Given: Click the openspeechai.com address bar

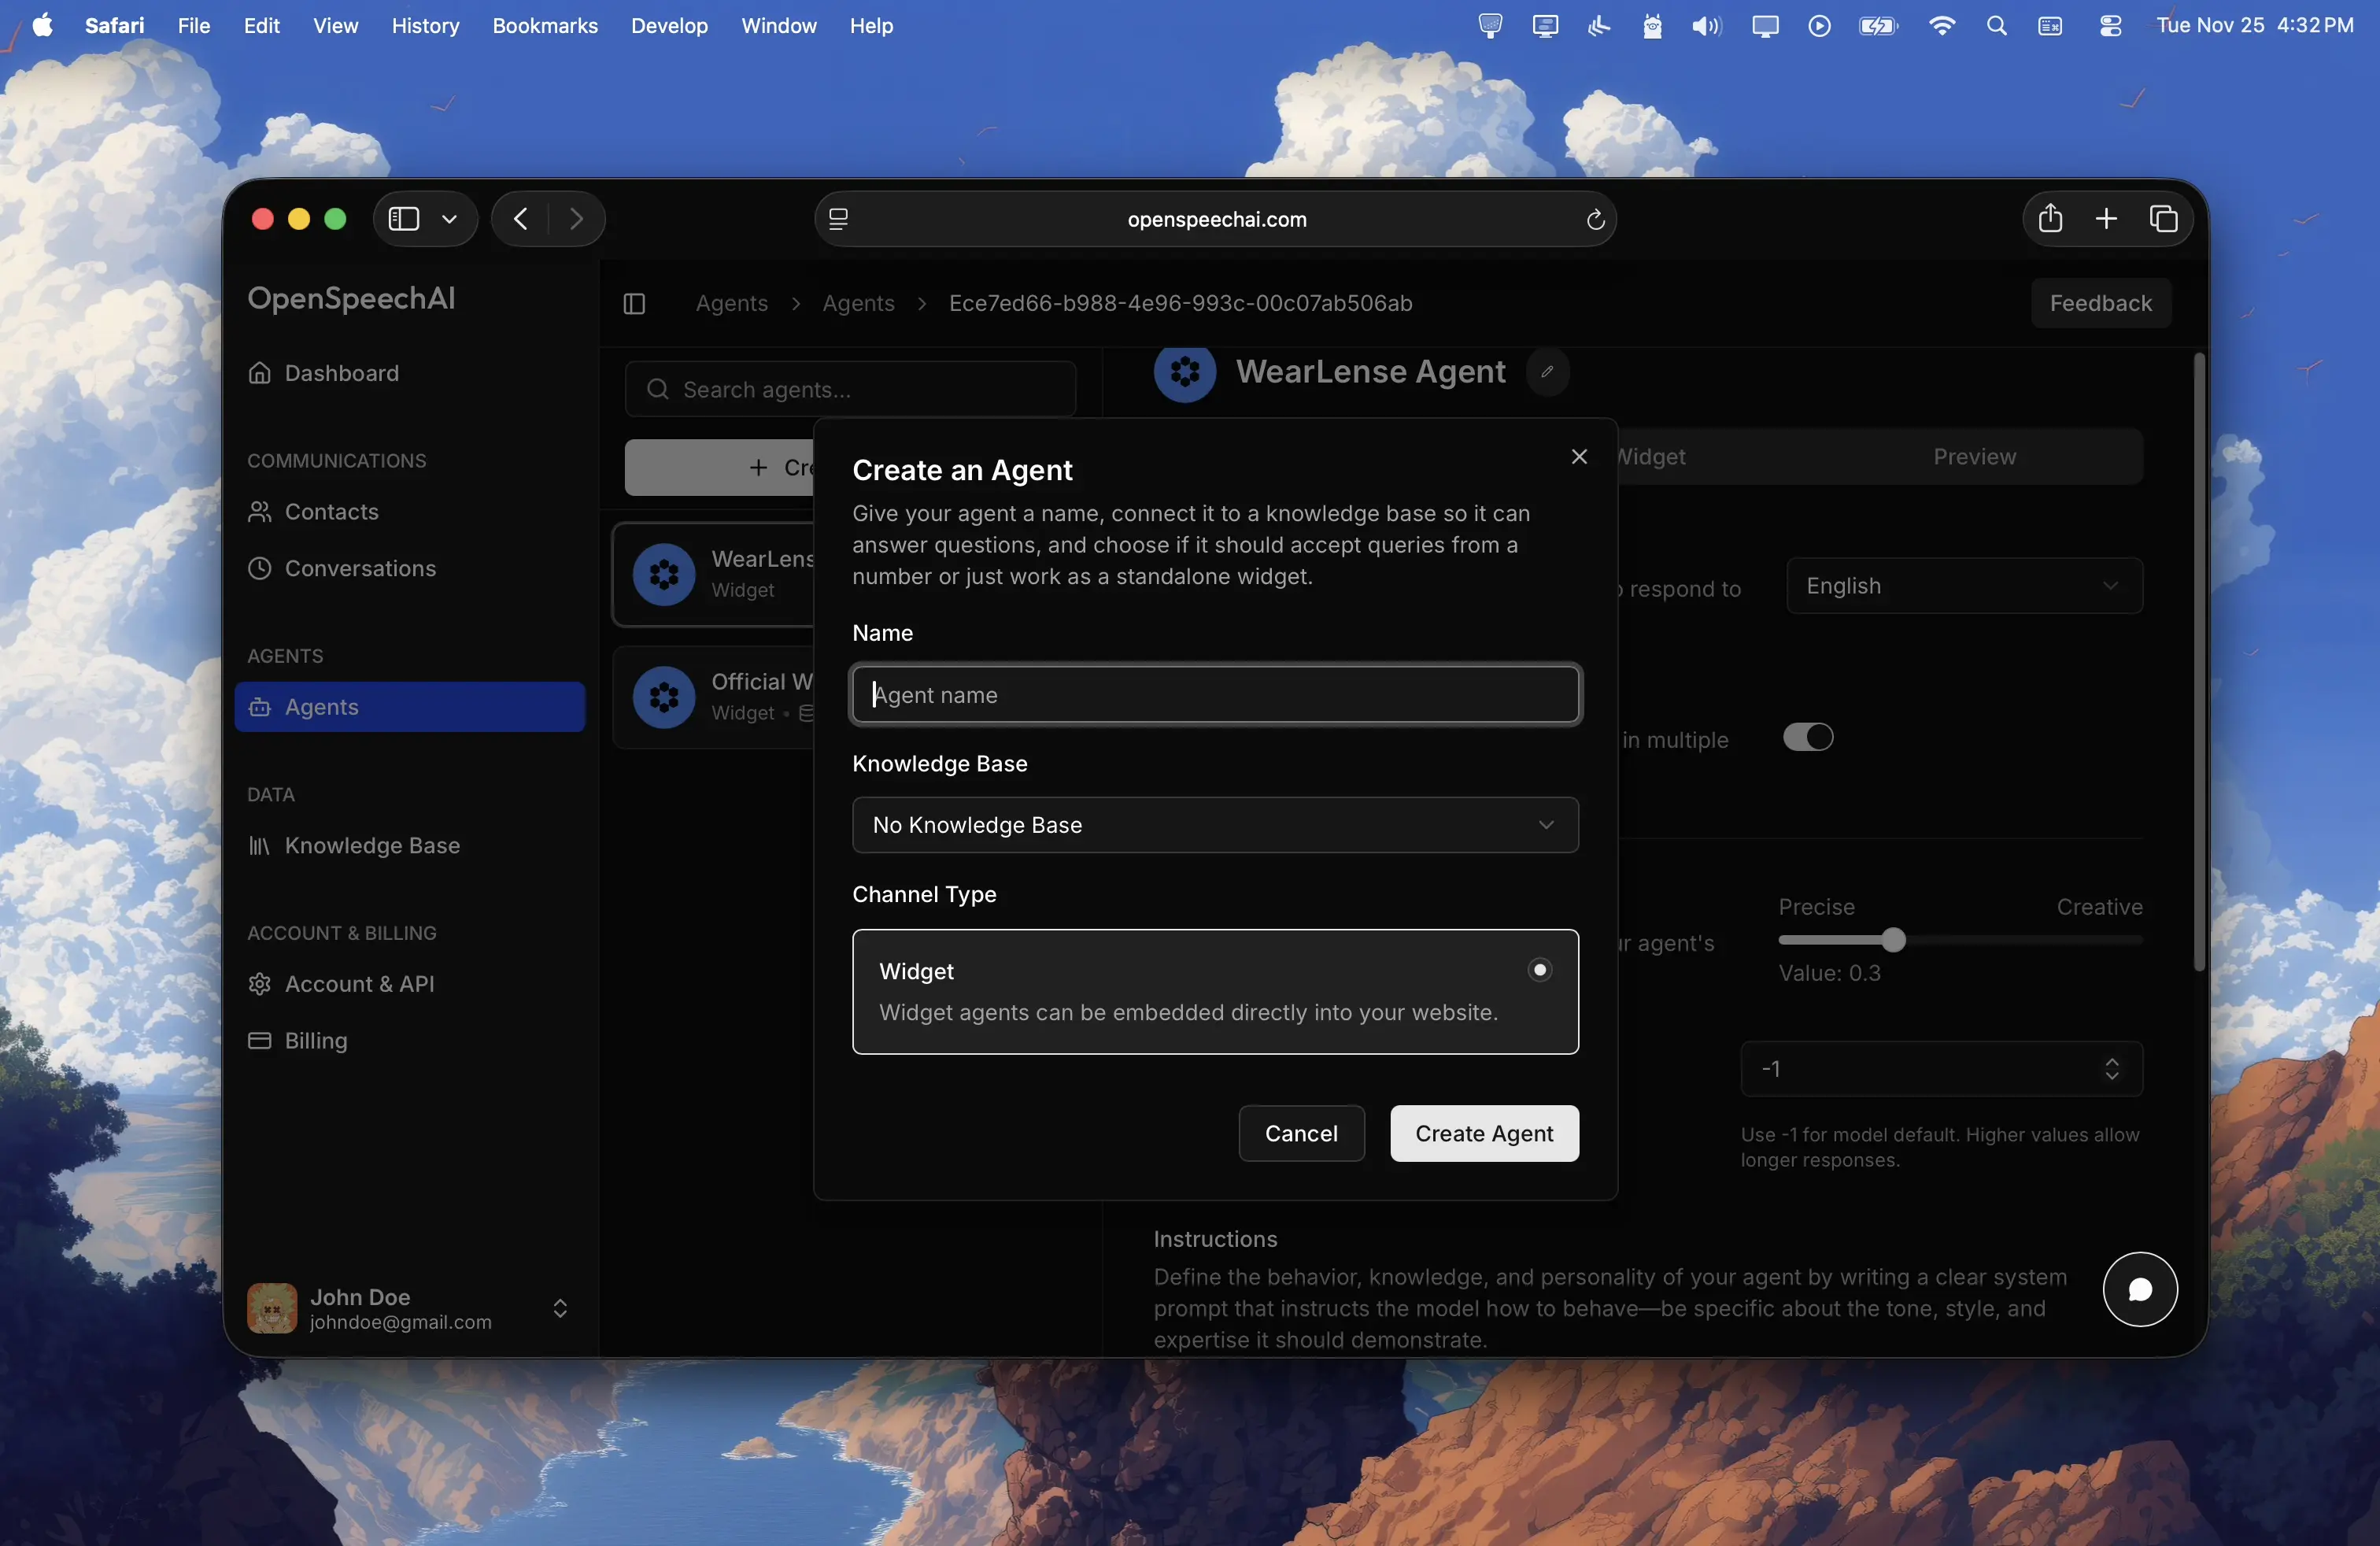Looking at the screenshot, I should [x=1216, y=219].
